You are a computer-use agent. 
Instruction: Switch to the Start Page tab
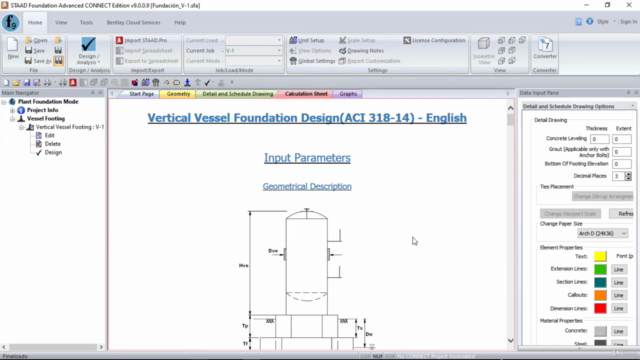(x=141, y=94)
